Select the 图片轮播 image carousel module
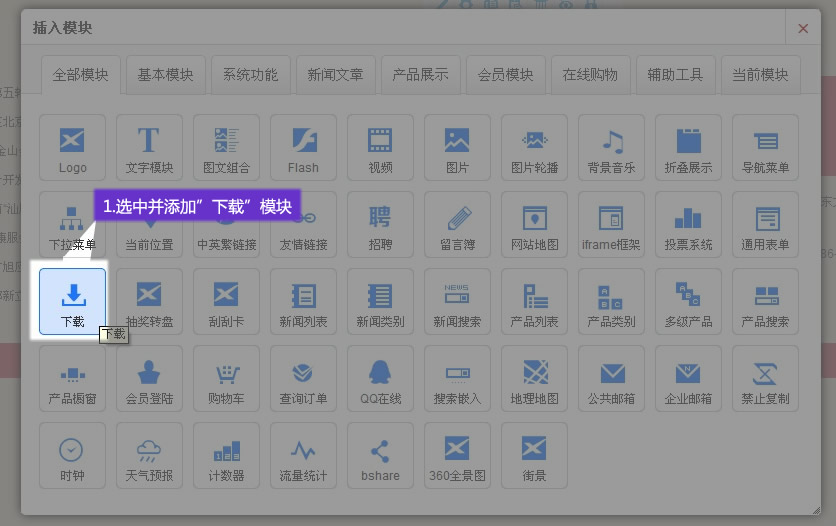 (534, 147)
